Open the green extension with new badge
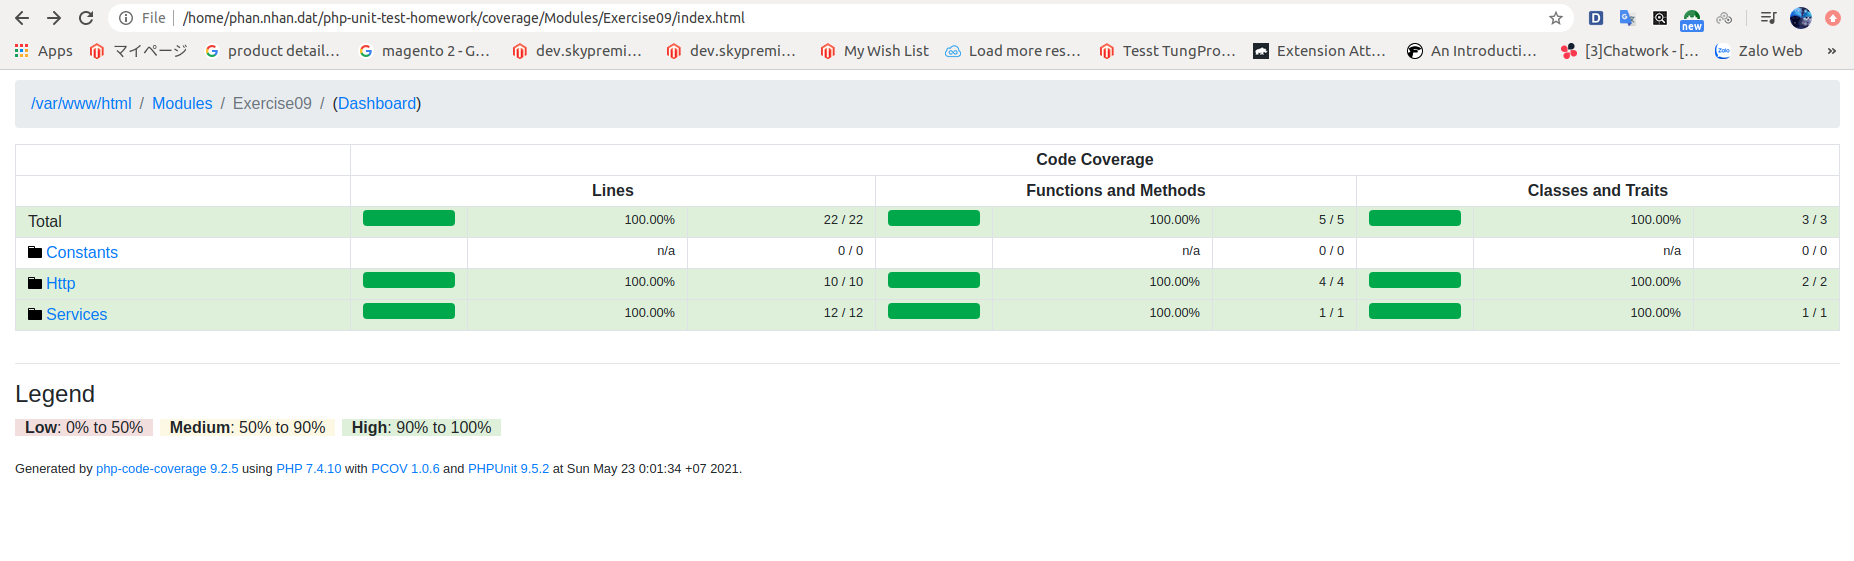 pos(1692,19)
